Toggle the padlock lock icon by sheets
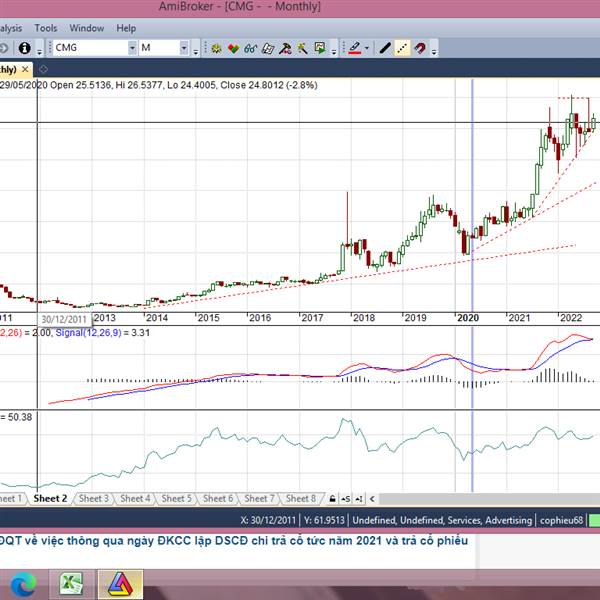This screenshot has height=600, width=600. point(333,499)
